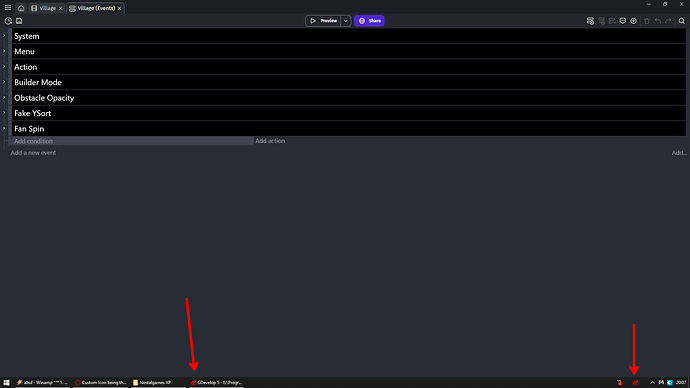Screen dimensions: 690x388
Task: Select the Fake YSort group title
Action: (33, 113)
